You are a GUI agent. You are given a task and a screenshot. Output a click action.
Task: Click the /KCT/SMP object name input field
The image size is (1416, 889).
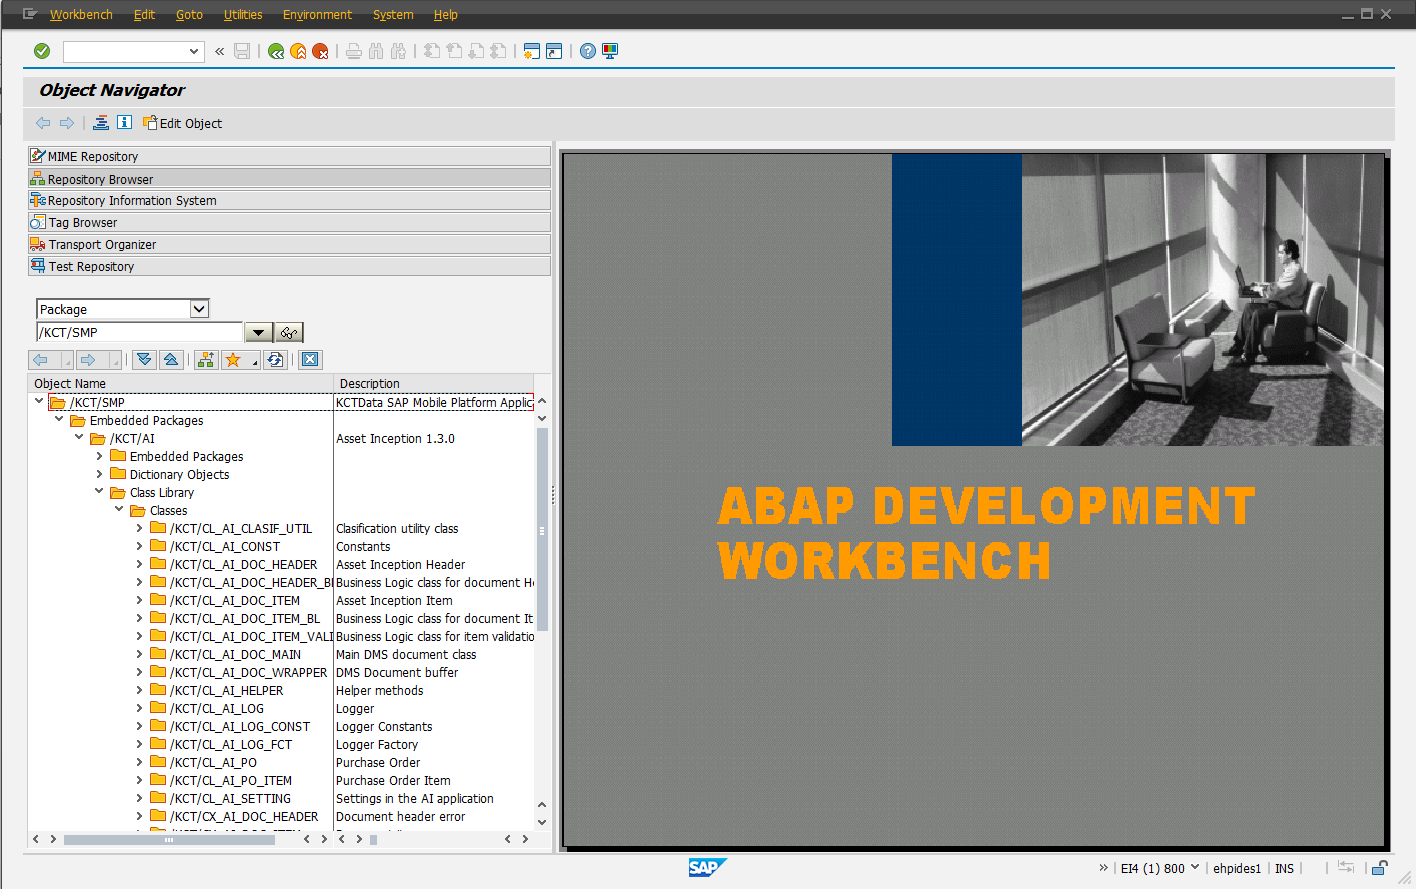139,332
